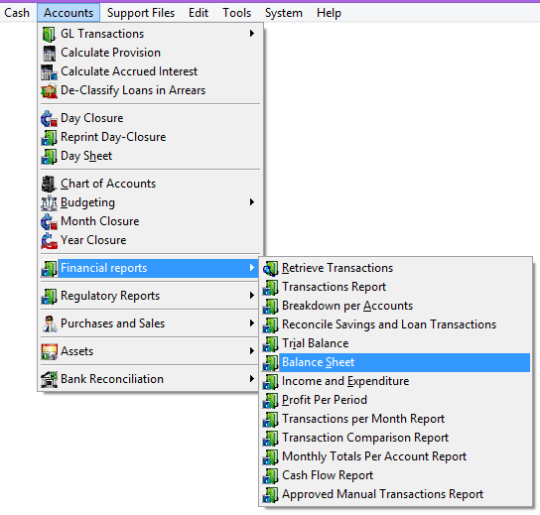Image resolution: width=540 pixels, height=515 pixels.
Task: Click the Transaction Comparison Report icon
Action: 270,438
